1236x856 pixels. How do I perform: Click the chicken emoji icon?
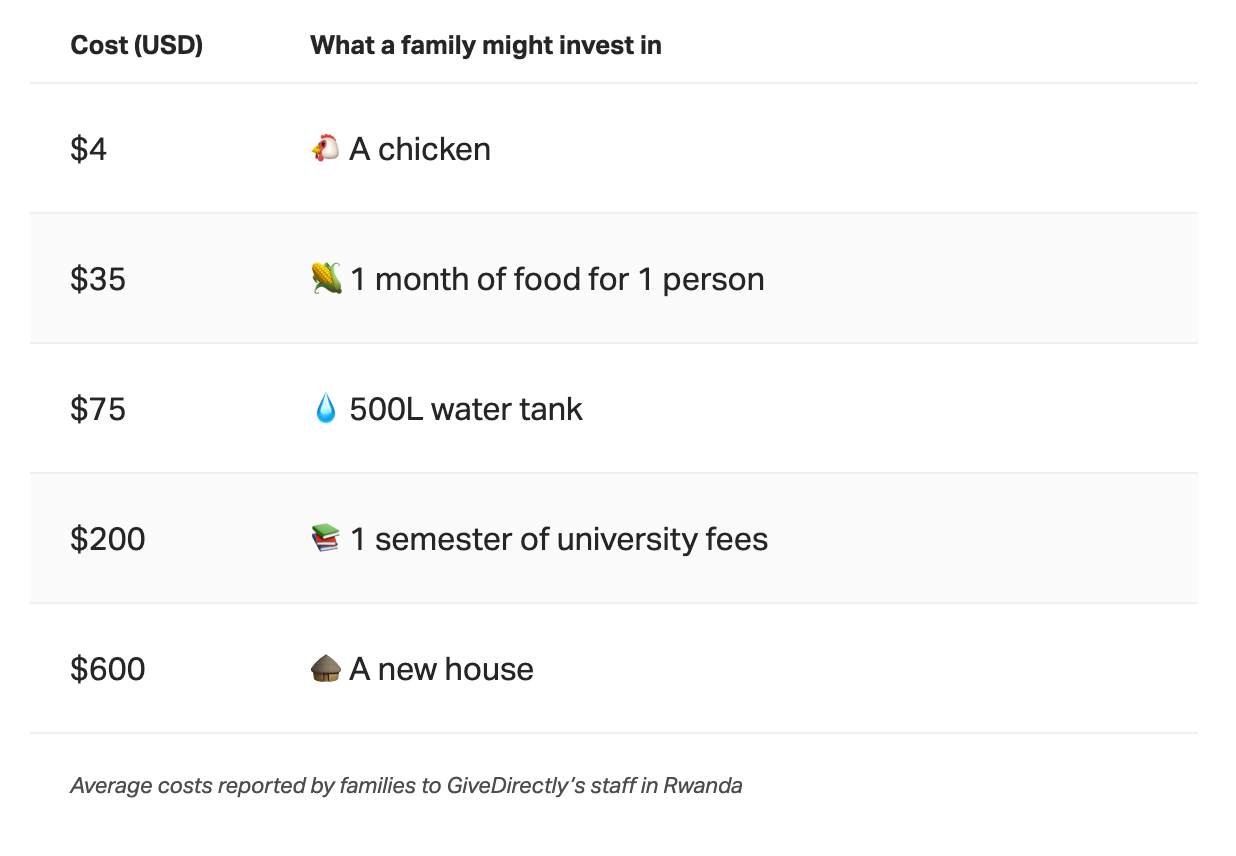click(325, 149)
